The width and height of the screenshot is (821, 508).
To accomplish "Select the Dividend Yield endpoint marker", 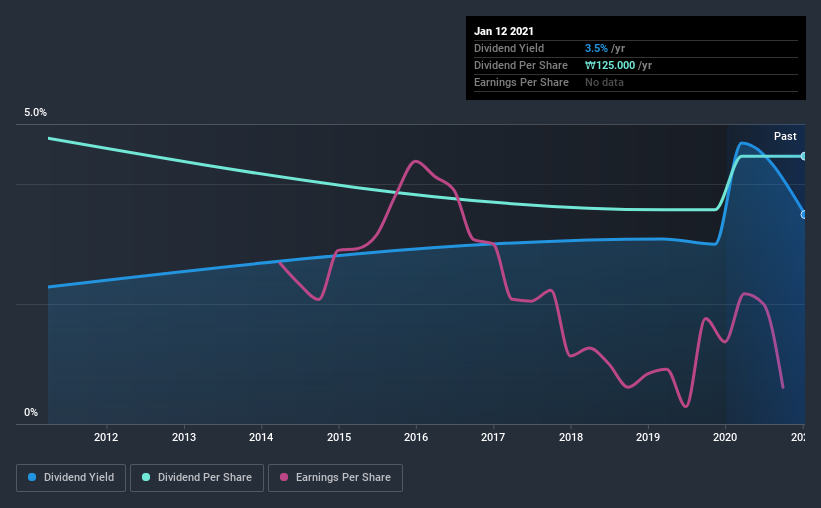I will click(x=803, y=215).
